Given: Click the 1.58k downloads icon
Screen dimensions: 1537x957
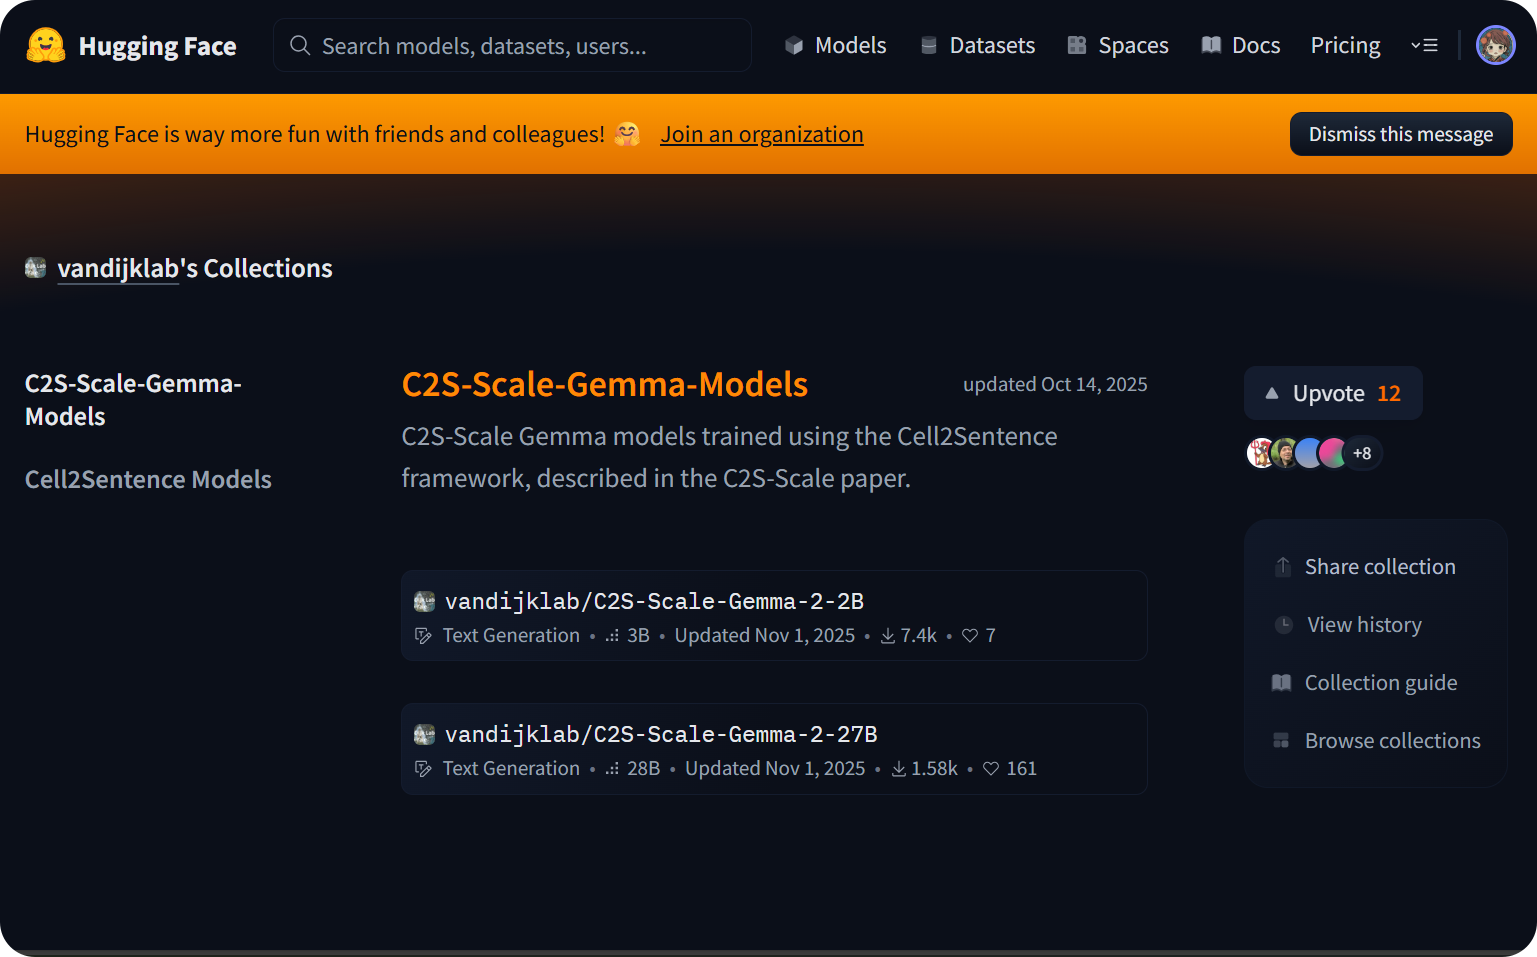Looking at the screenshot, I should coord(898,769).
